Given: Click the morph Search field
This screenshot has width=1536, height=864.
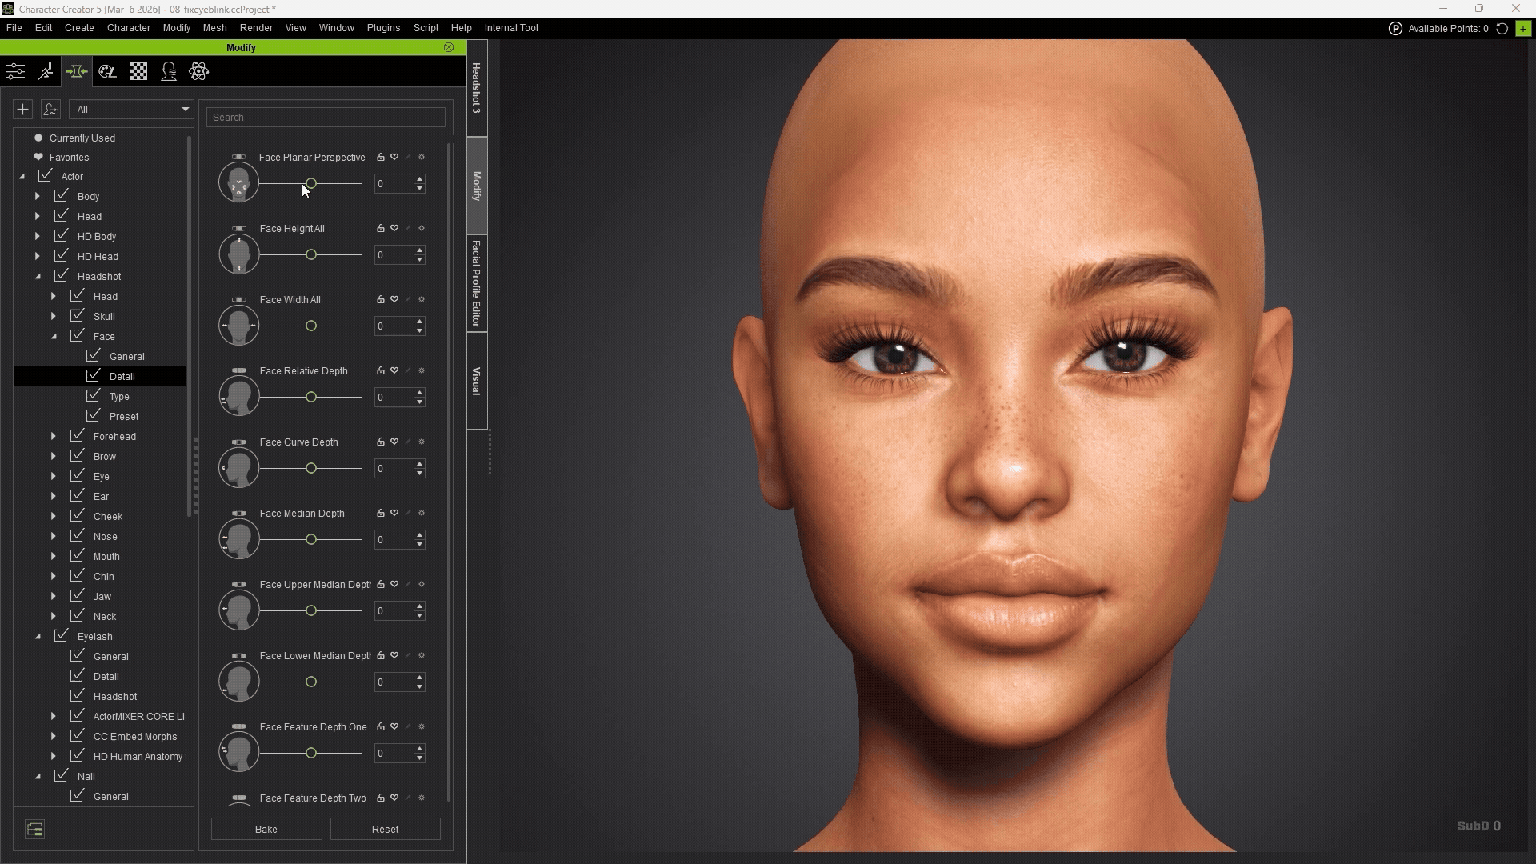Looking at the screenshot, I should click(326, 117).
